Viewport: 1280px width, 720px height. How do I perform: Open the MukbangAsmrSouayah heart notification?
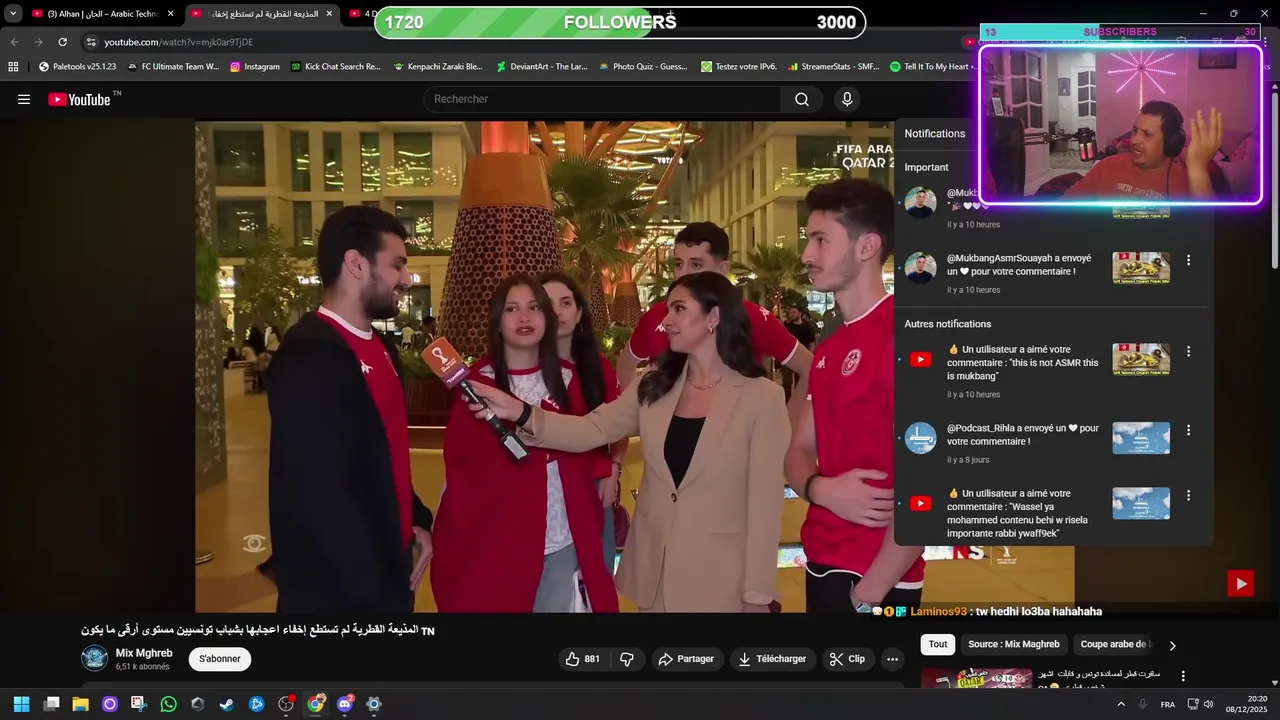click(x=1019, y=273)
